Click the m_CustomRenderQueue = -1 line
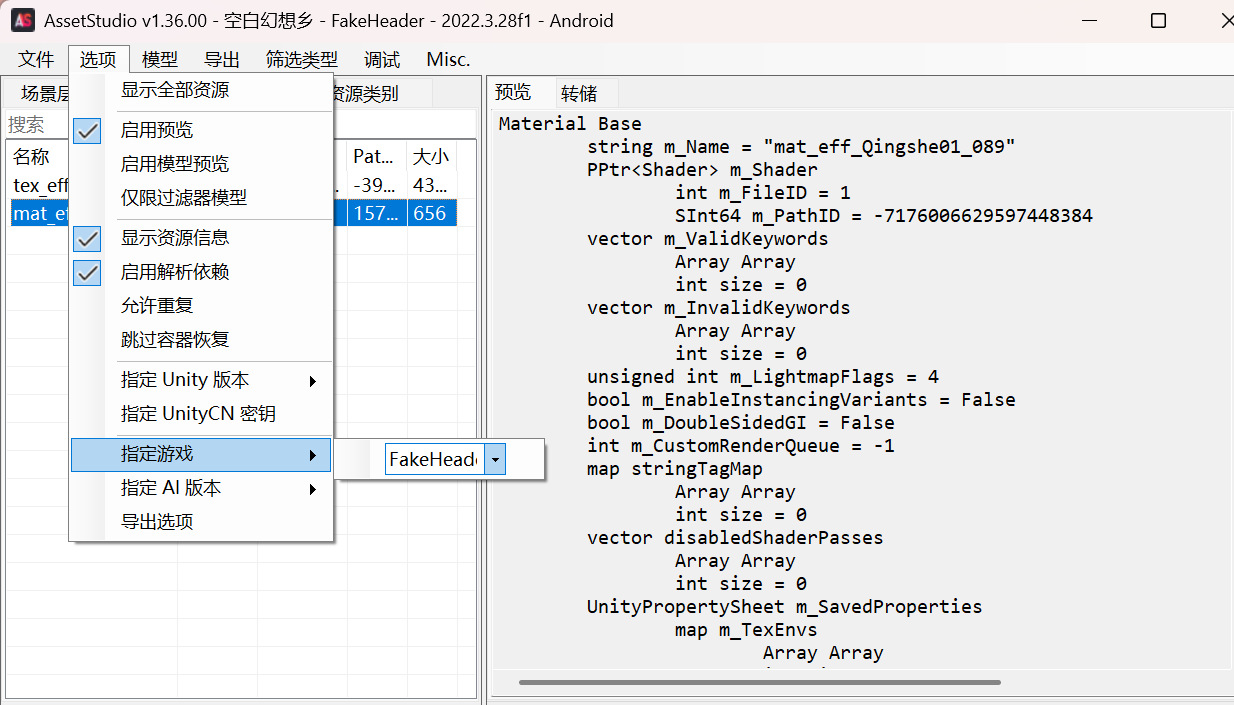The height and width of the screenshot is (705, 1234). coord(741,446)
